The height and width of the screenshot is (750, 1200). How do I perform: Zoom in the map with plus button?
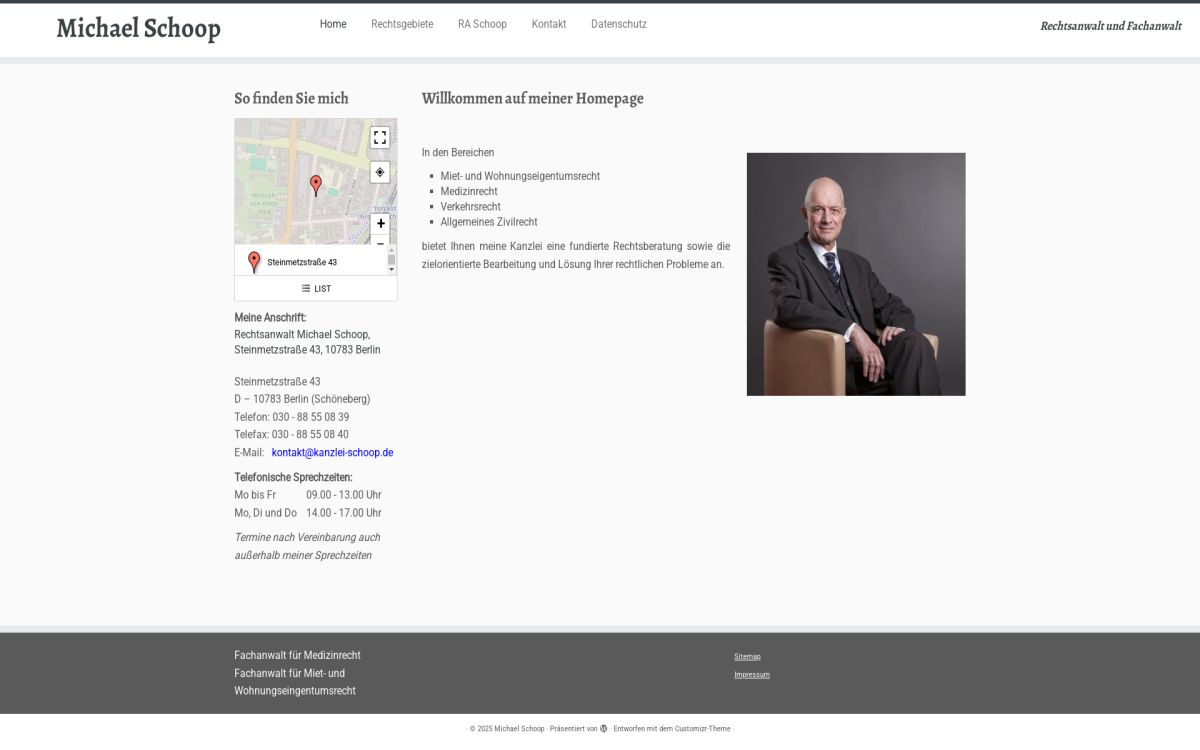point(380,224)
